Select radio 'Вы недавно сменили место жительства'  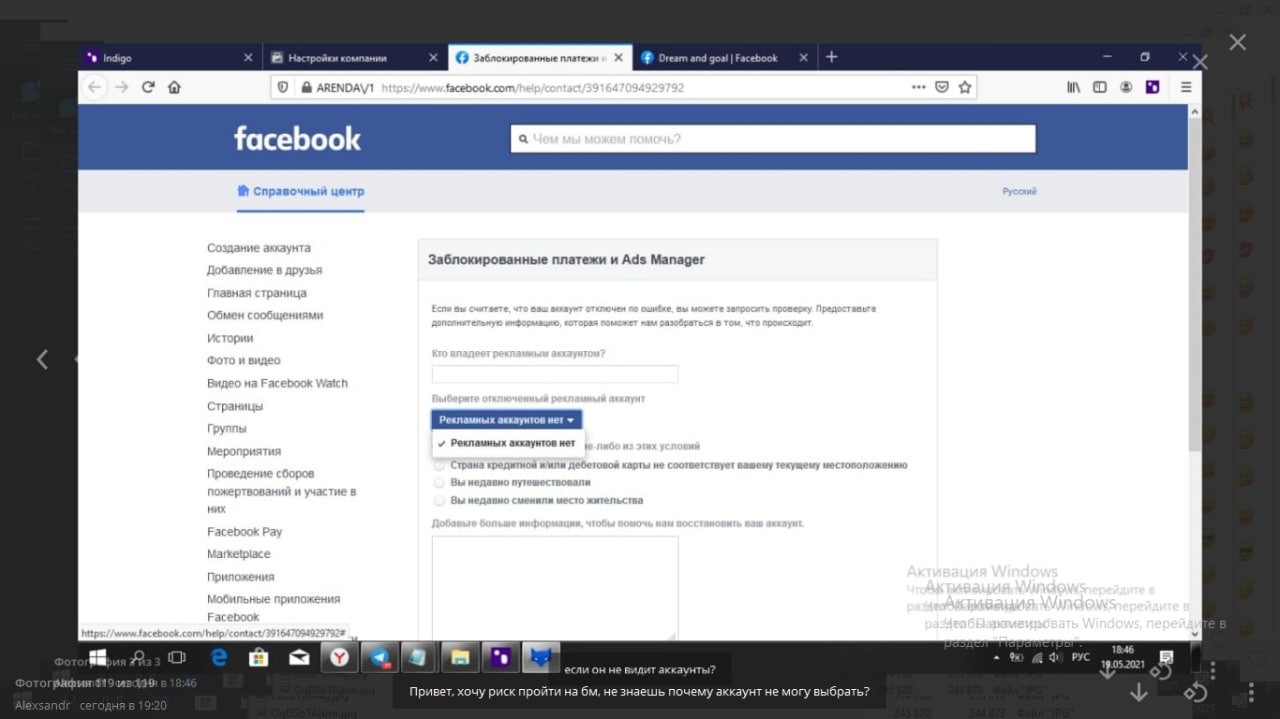[439, 500]
